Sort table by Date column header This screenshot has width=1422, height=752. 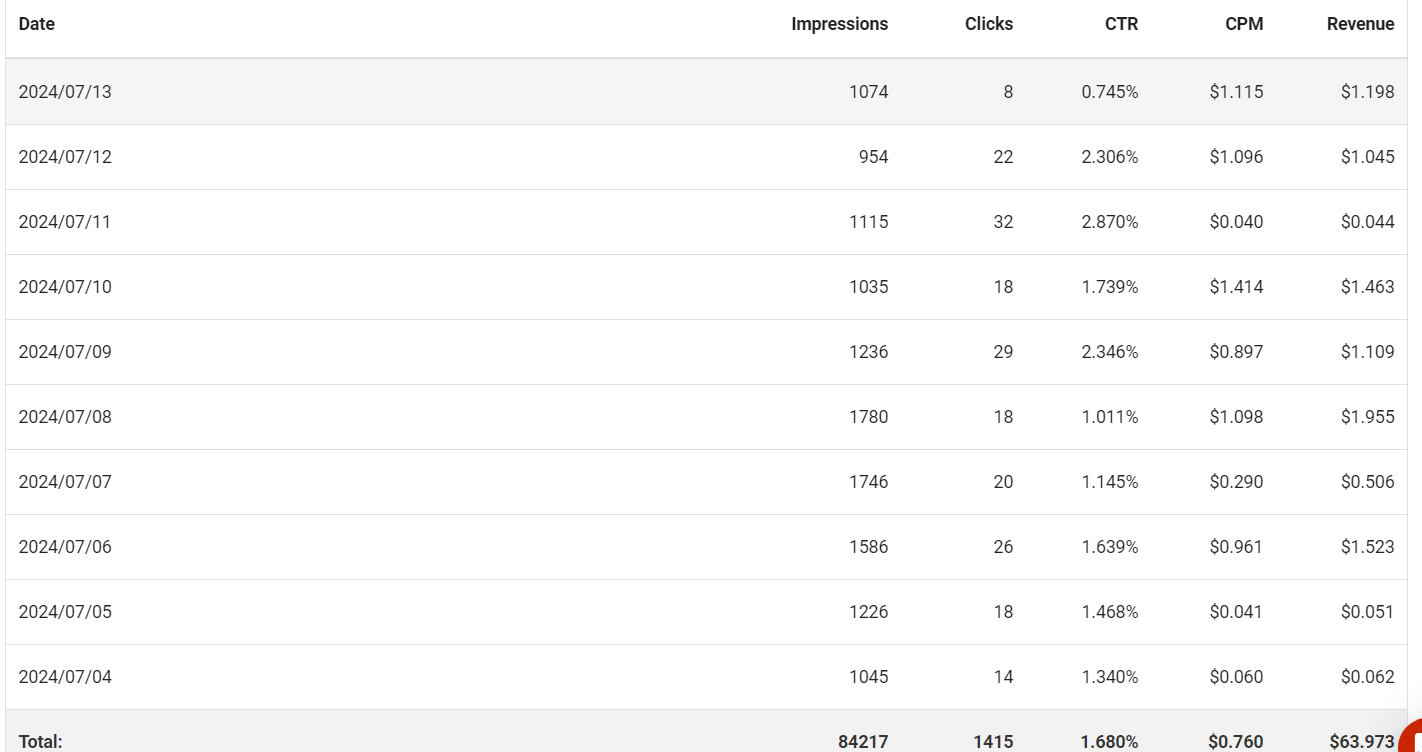(37, 24)
